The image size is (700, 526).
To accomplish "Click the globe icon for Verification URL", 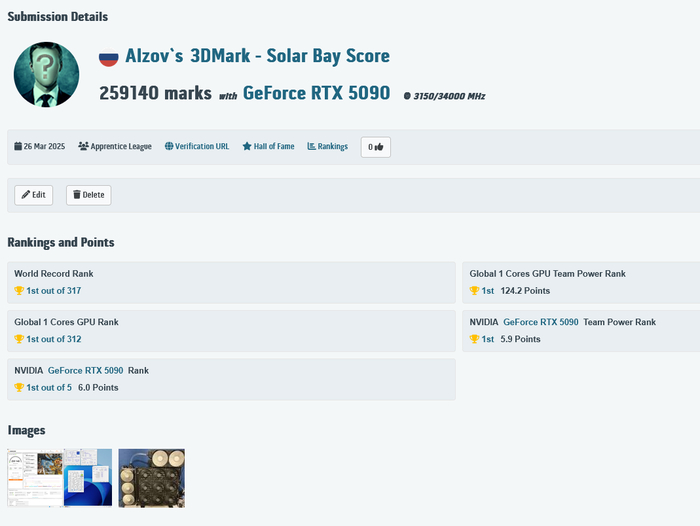I will [x=169, y=146].
